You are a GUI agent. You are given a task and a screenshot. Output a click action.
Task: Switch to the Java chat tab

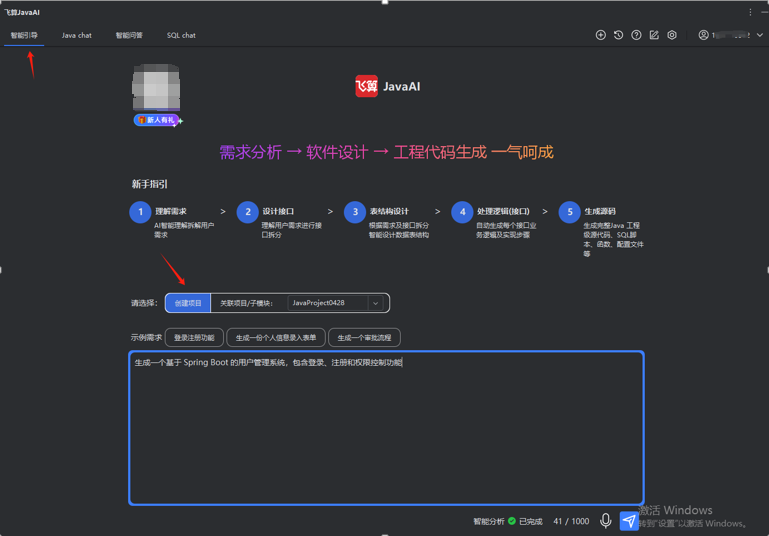pyautogui.click(x=77, y=35)
